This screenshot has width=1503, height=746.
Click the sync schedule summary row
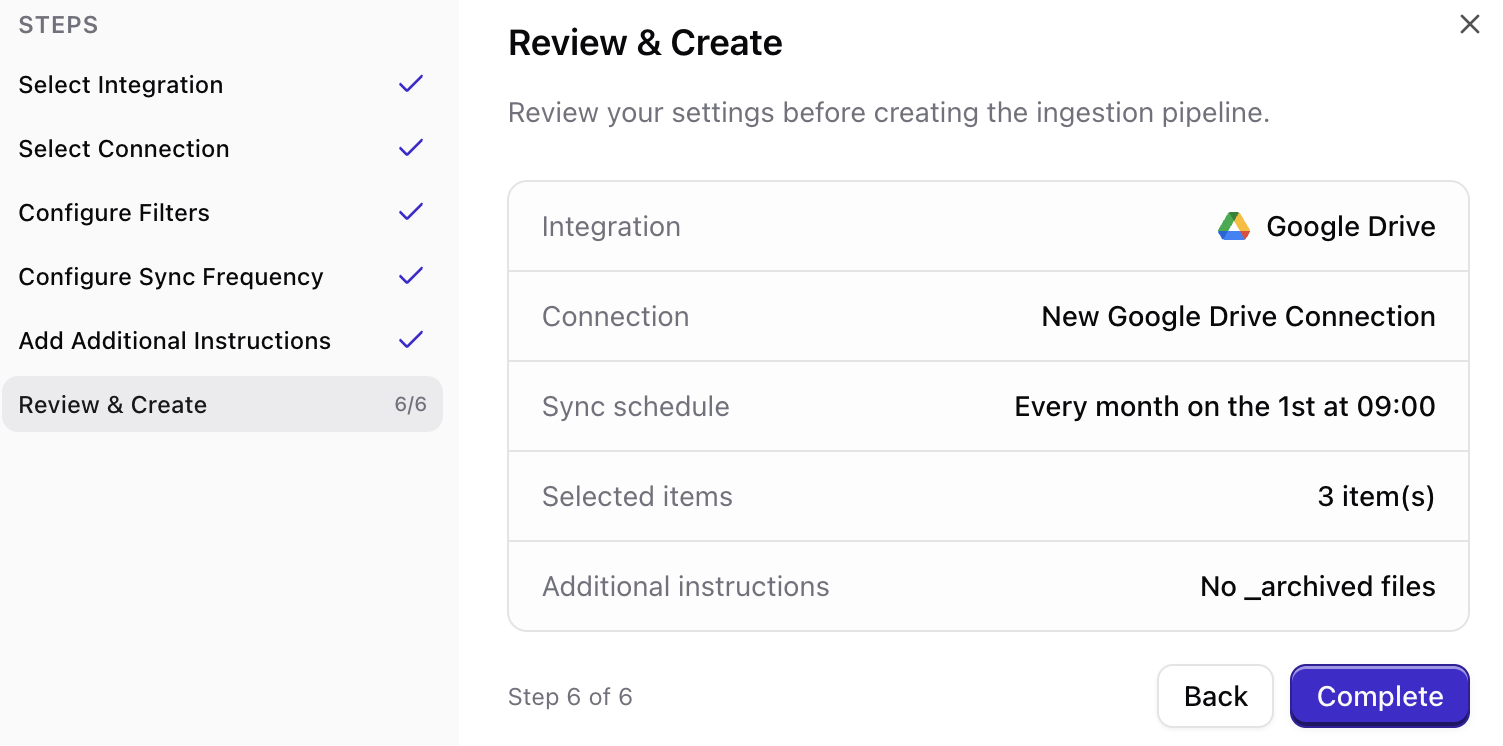(988, 406)
